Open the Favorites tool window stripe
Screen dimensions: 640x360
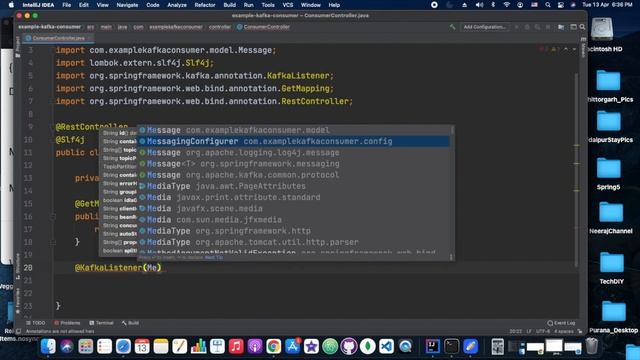(18, 301)
